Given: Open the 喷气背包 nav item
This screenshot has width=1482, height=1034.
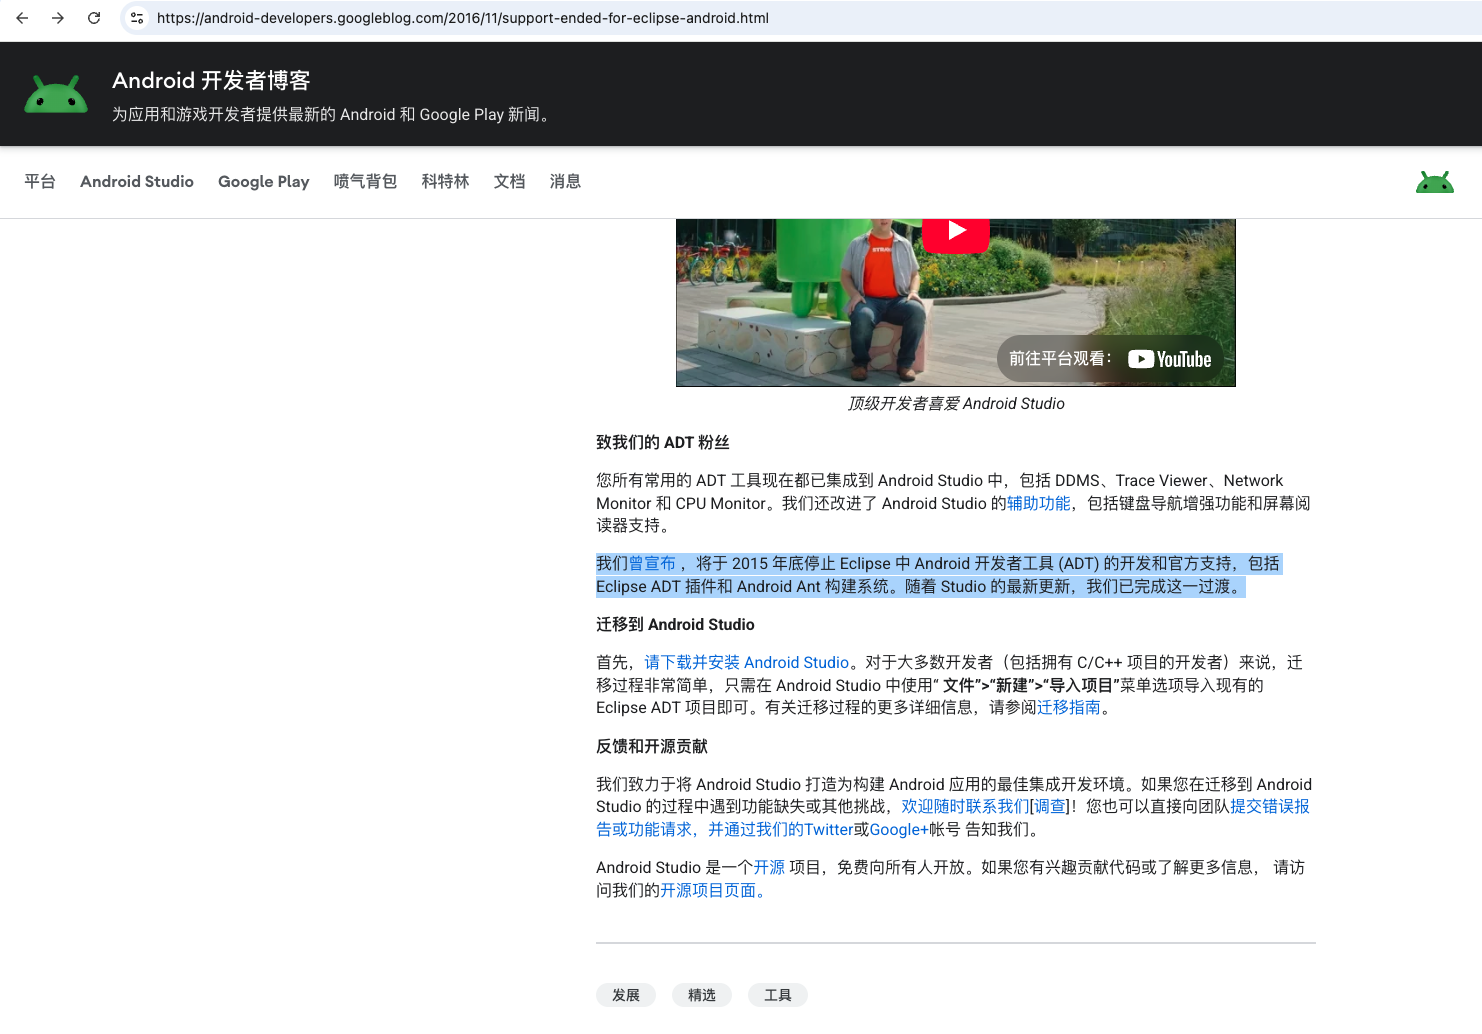Looking at the screenshot, I should pyautogui.click(x=365, y=181).
